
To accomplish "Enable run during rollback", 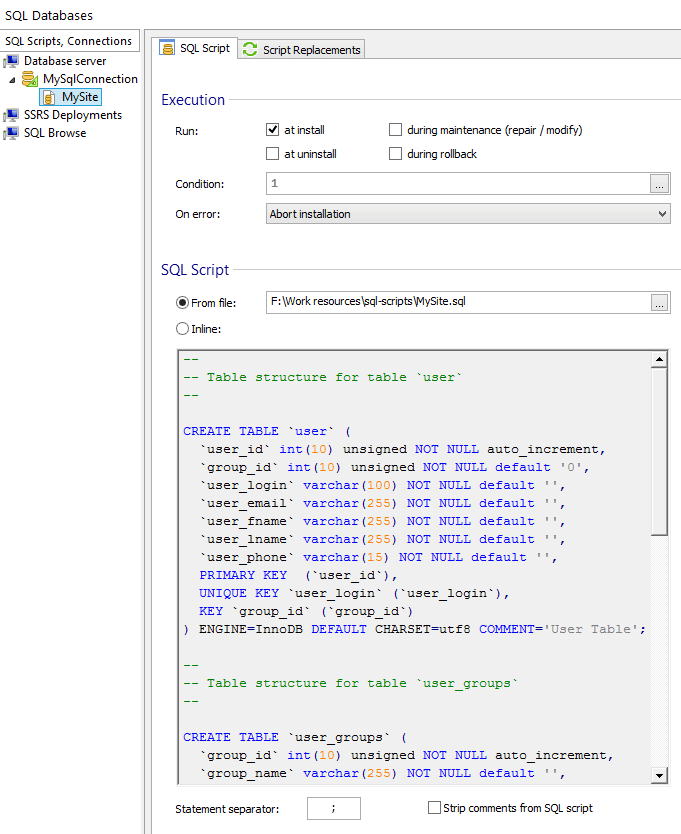I will click(395, 154).
